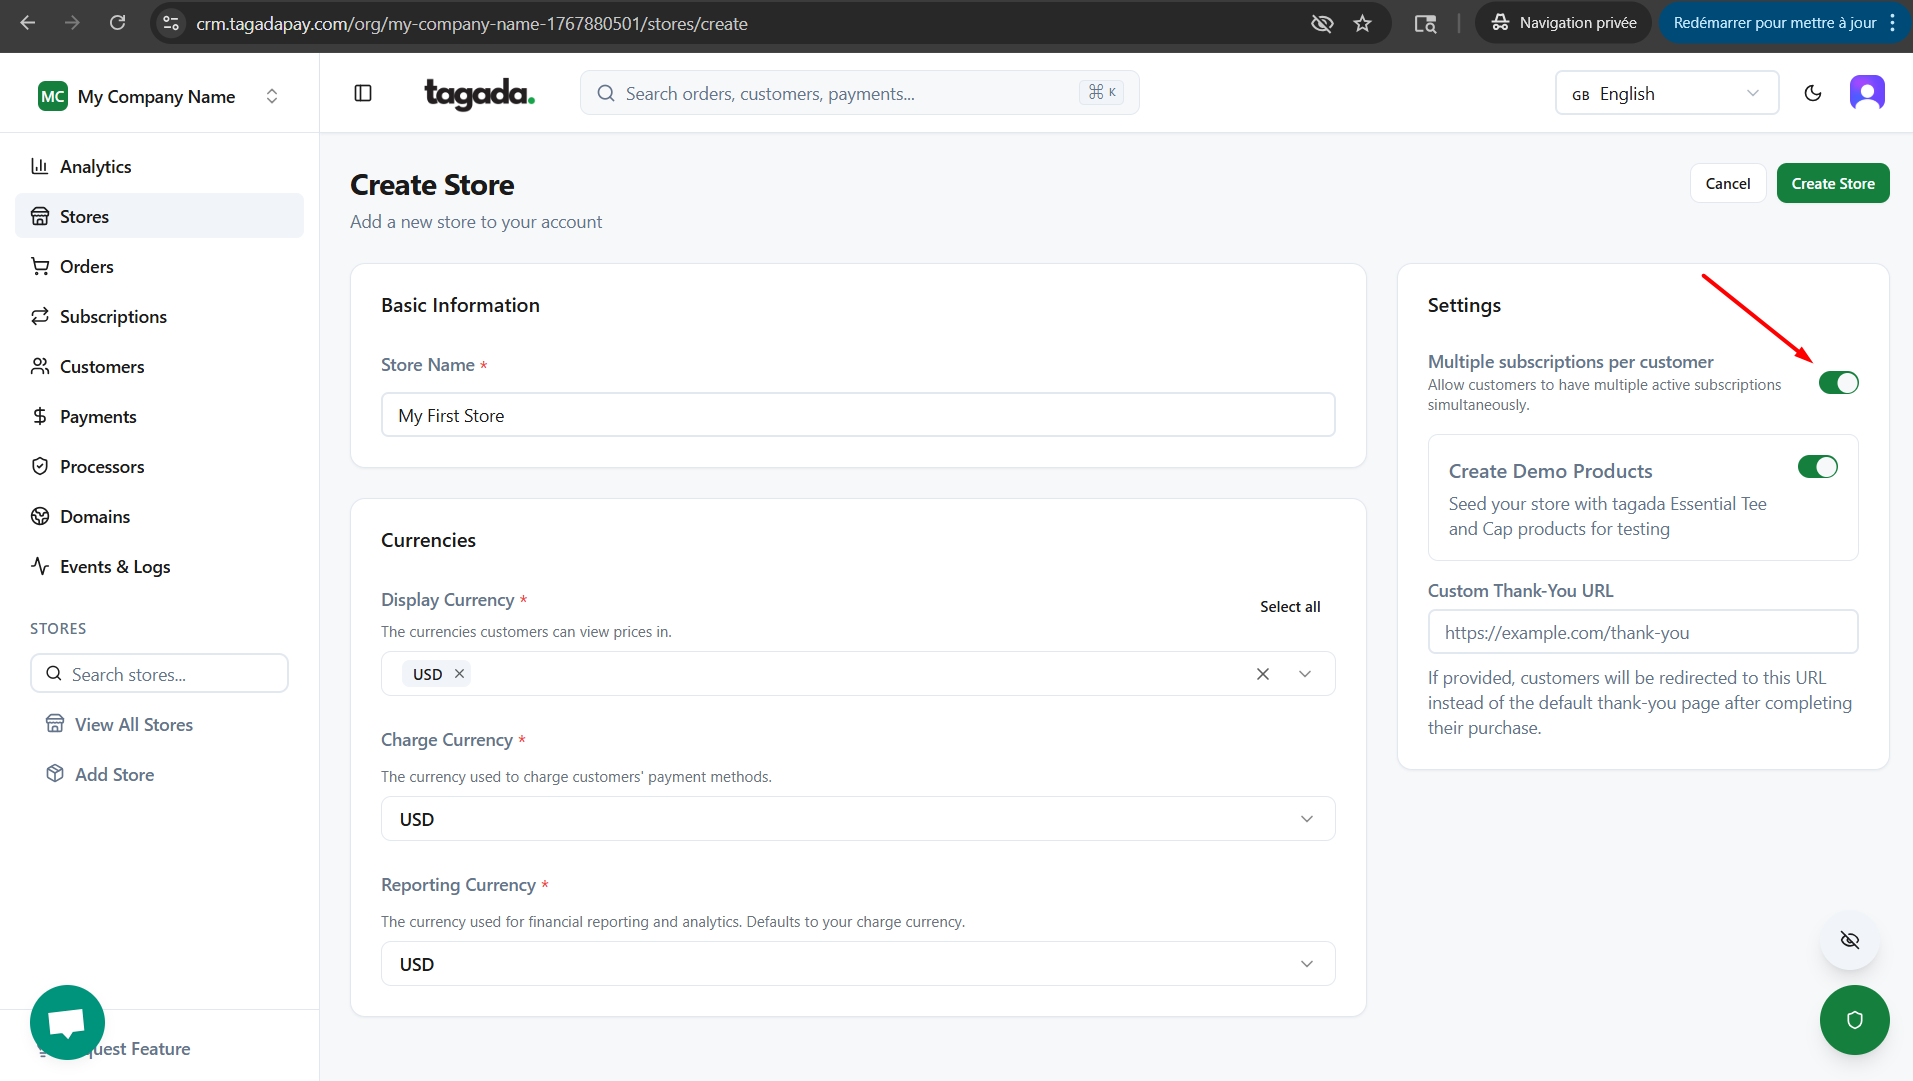
Task: Expand the Display Currency dropdown
Action: [x=1305, y=674]
